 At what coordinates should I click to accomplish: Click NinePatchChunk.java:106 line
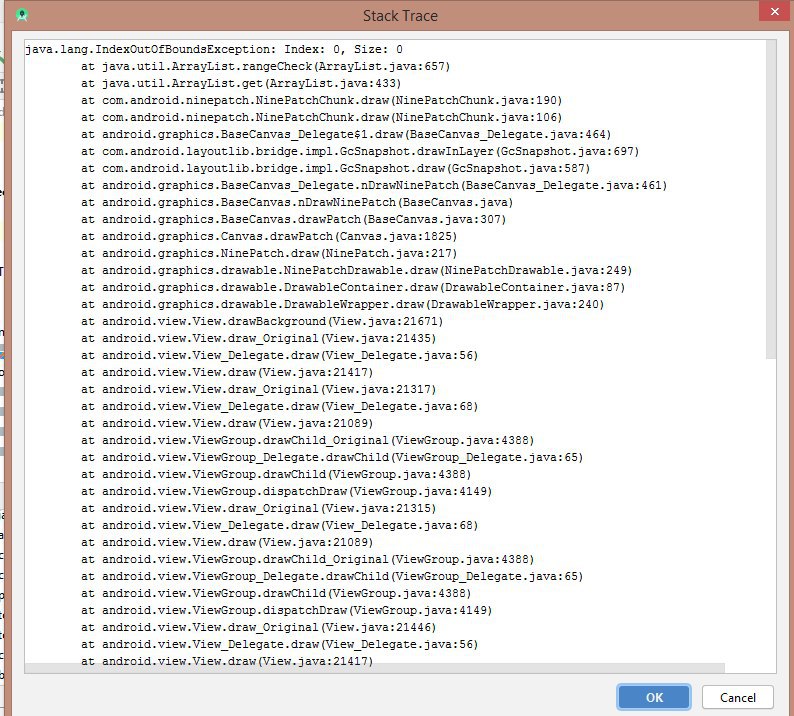point(321,117)
